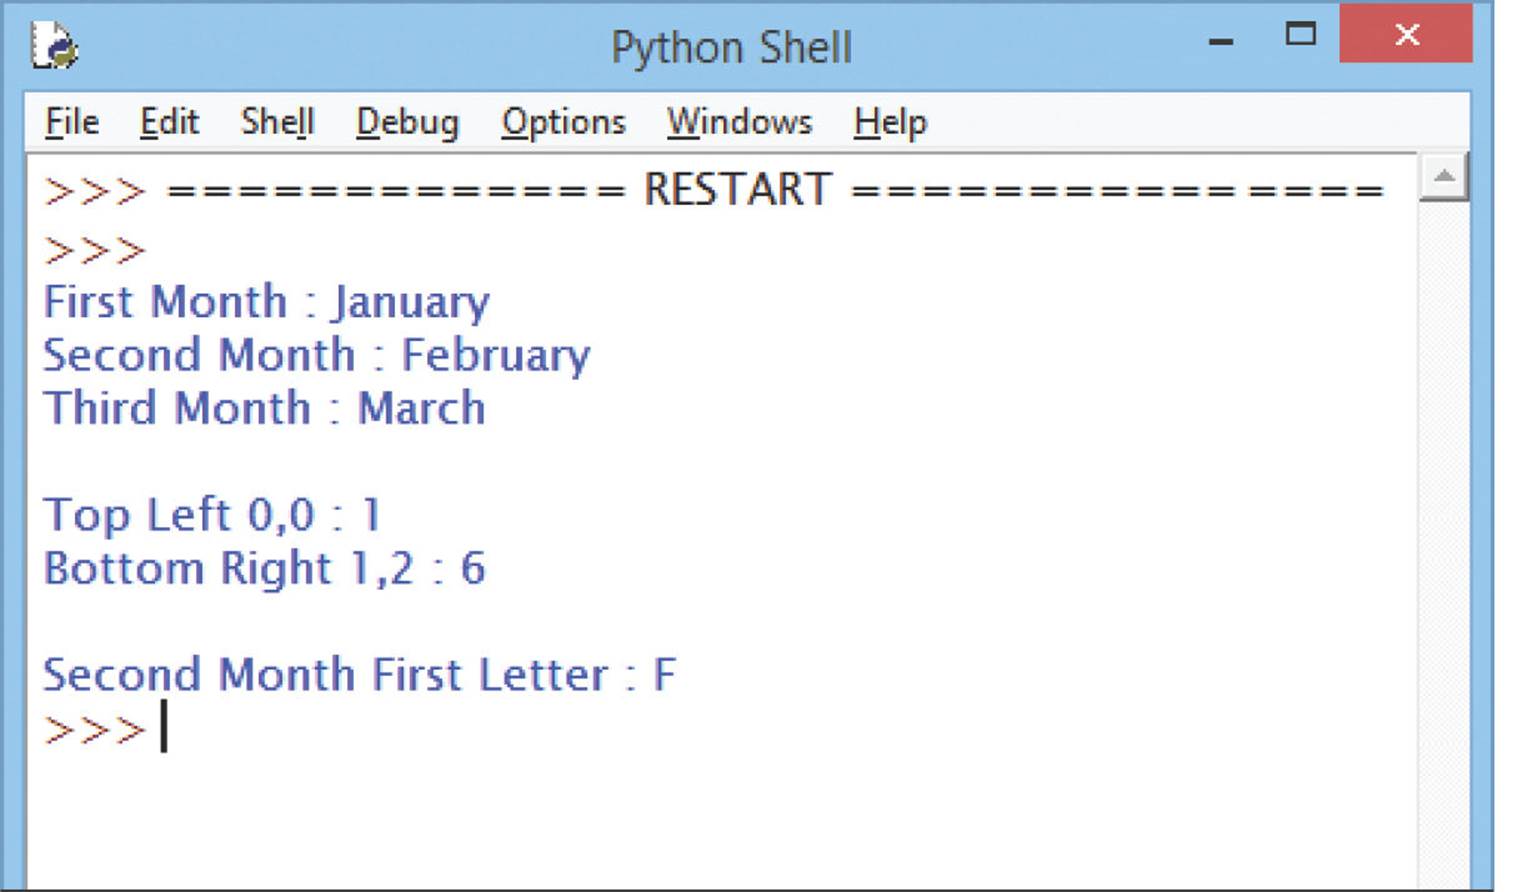Click the empty >>> prompt below RESTART
Screen dimensions: 1527x892
point(95,249)
